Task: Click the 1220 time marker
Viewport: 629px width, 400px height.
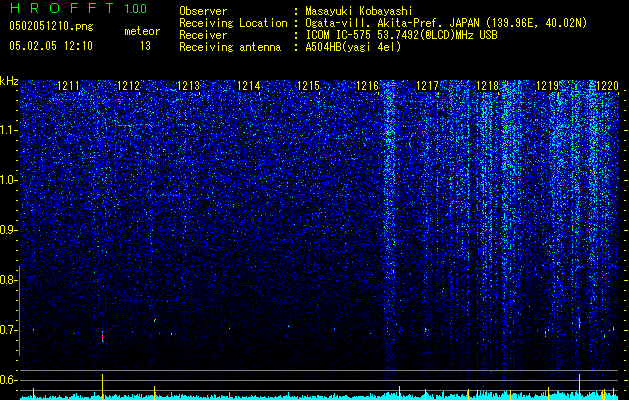Action: pyautogui.click(x=607, y=85)
